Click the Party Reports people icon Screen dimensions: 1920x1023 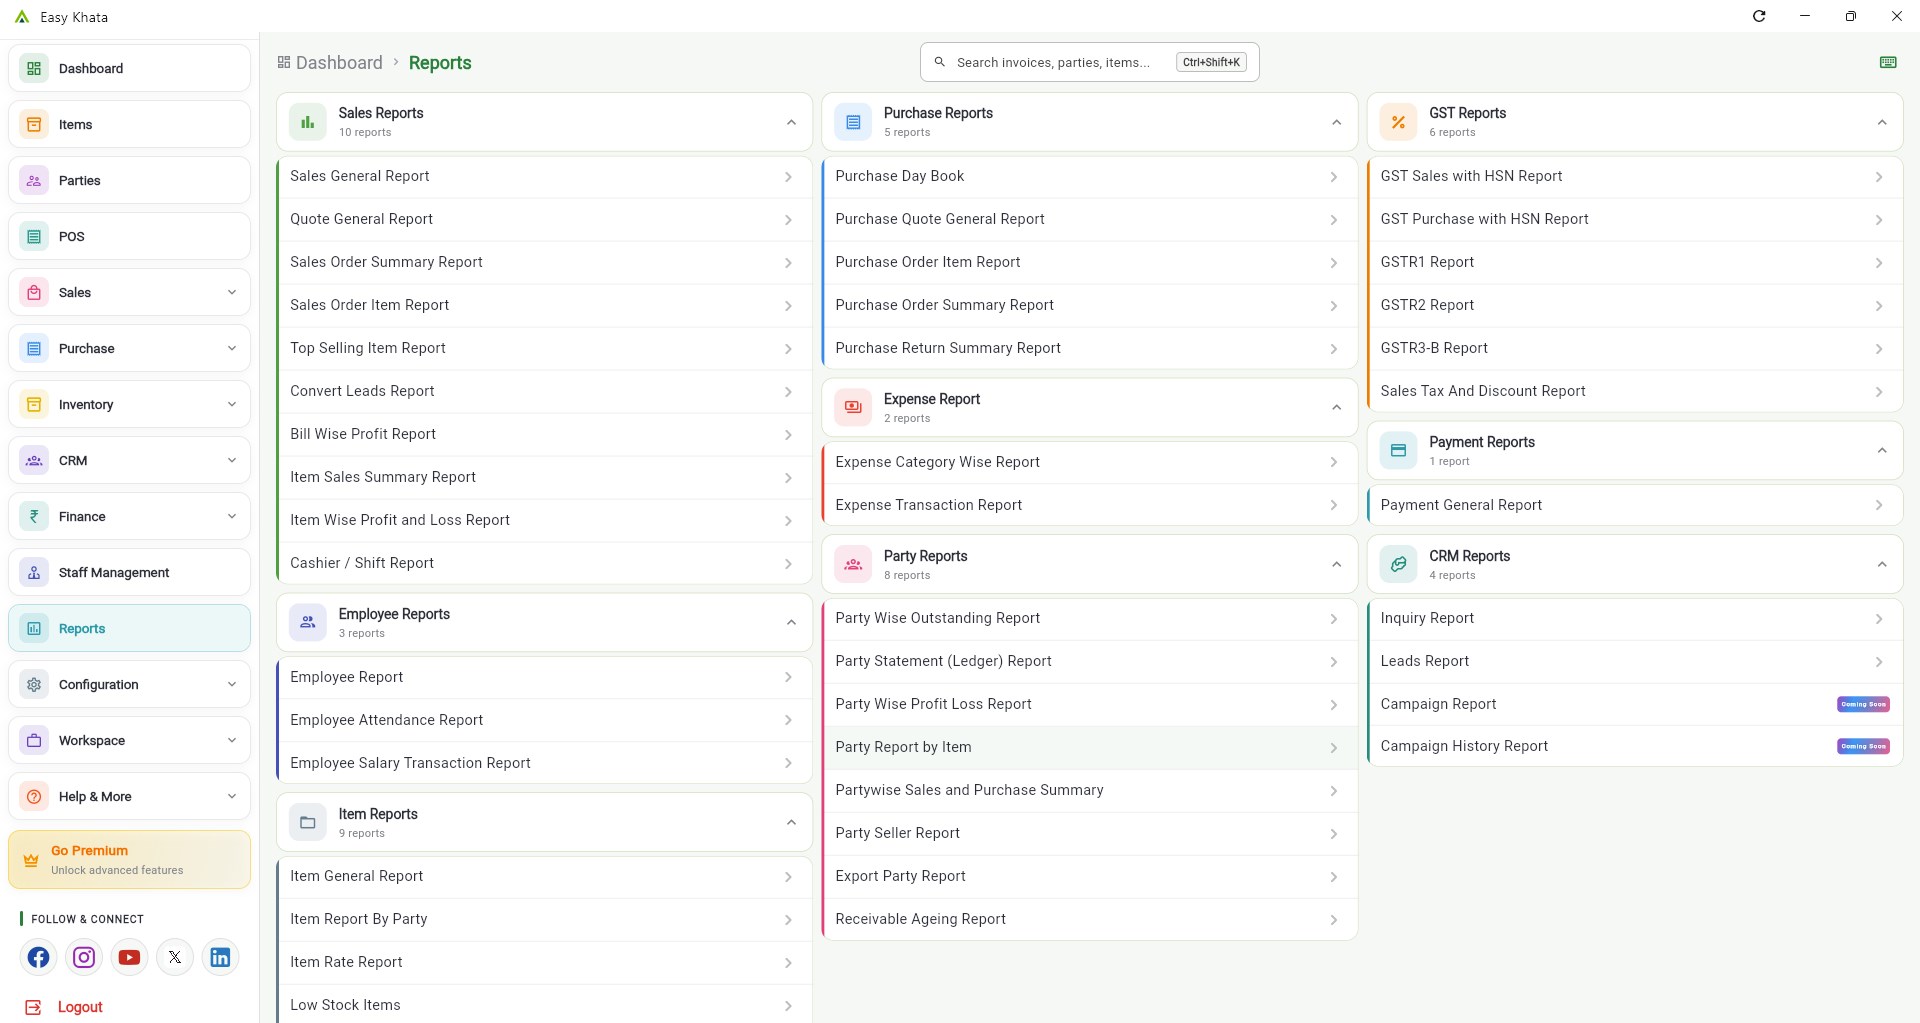pyautogui.click(x=853, y=564)
